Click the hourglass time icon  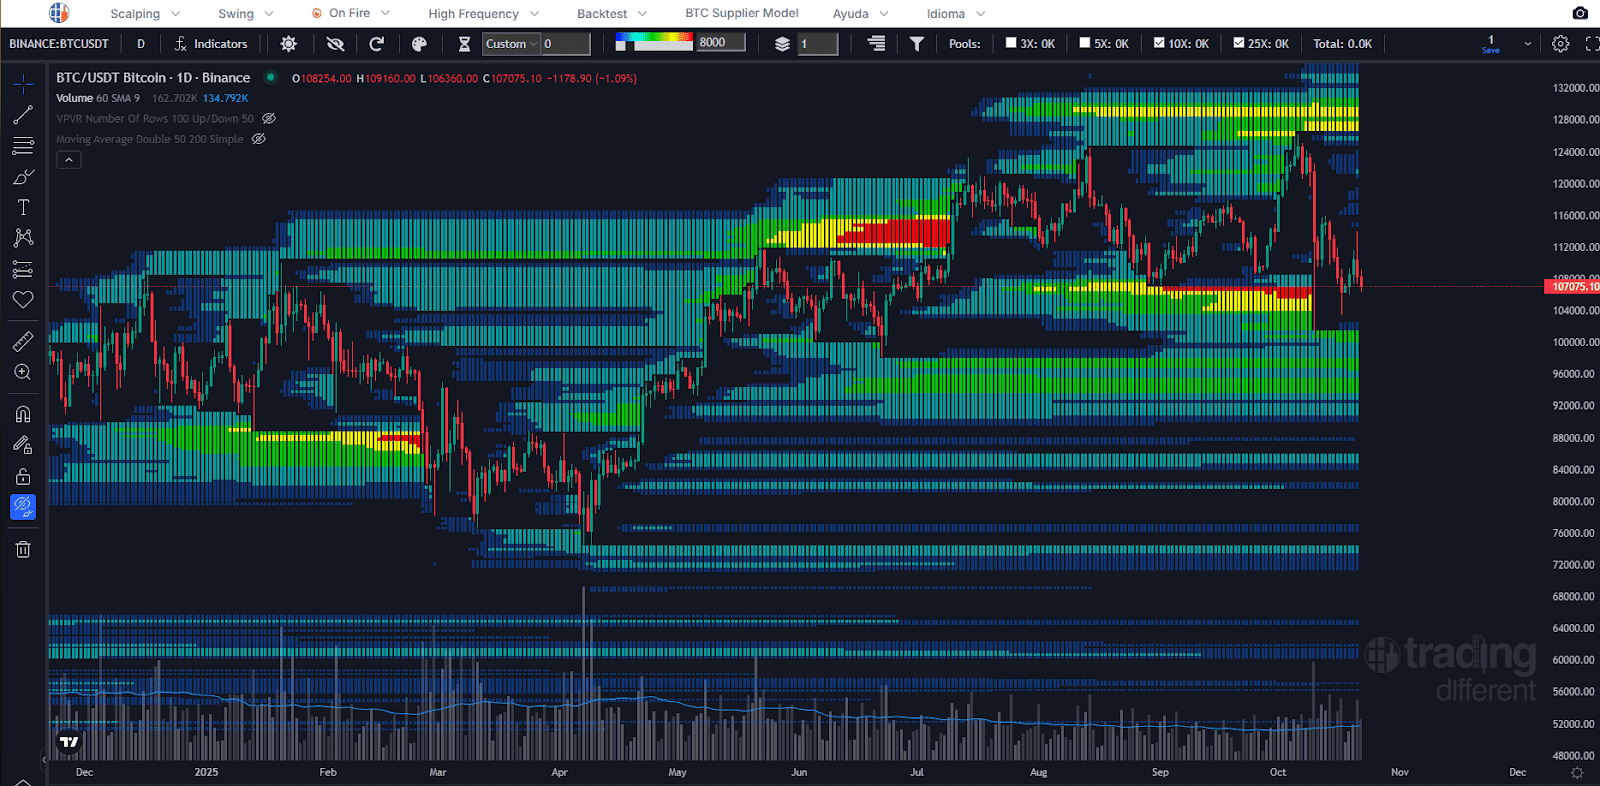click(464, 44)
